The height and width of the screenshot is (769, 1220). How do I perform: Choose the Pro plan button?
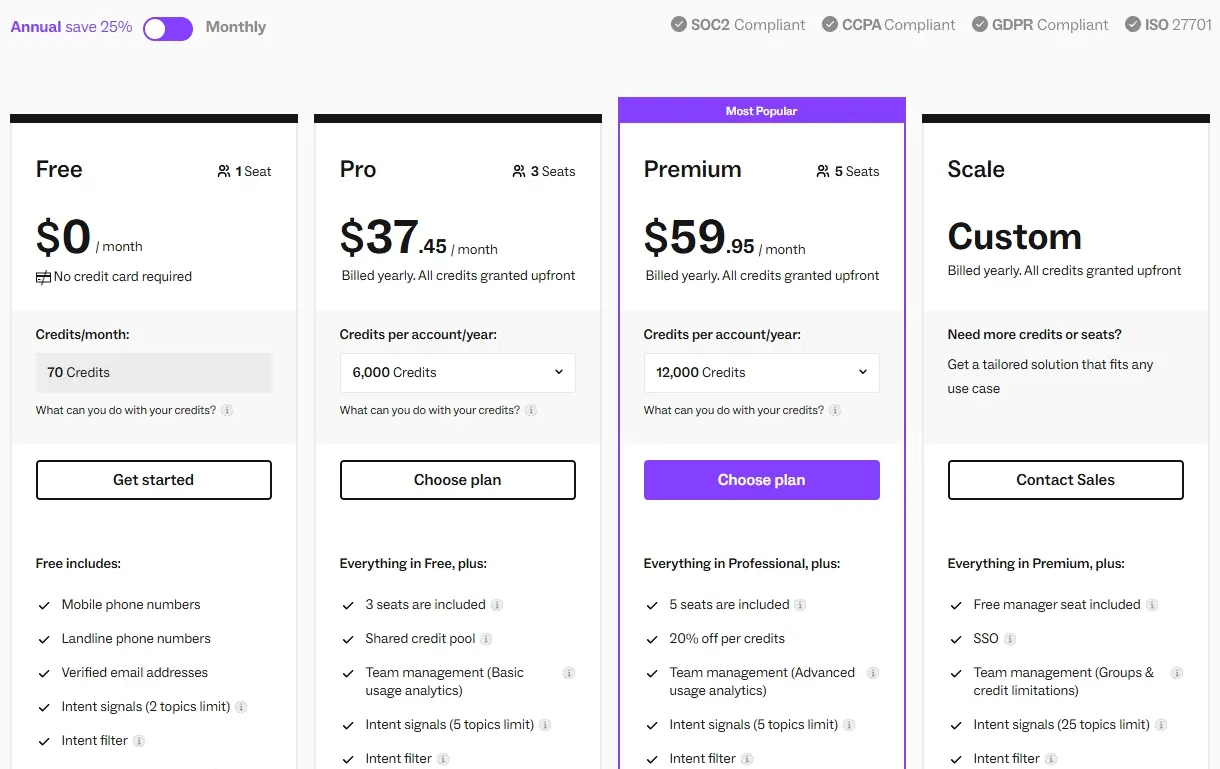point(457,480)
